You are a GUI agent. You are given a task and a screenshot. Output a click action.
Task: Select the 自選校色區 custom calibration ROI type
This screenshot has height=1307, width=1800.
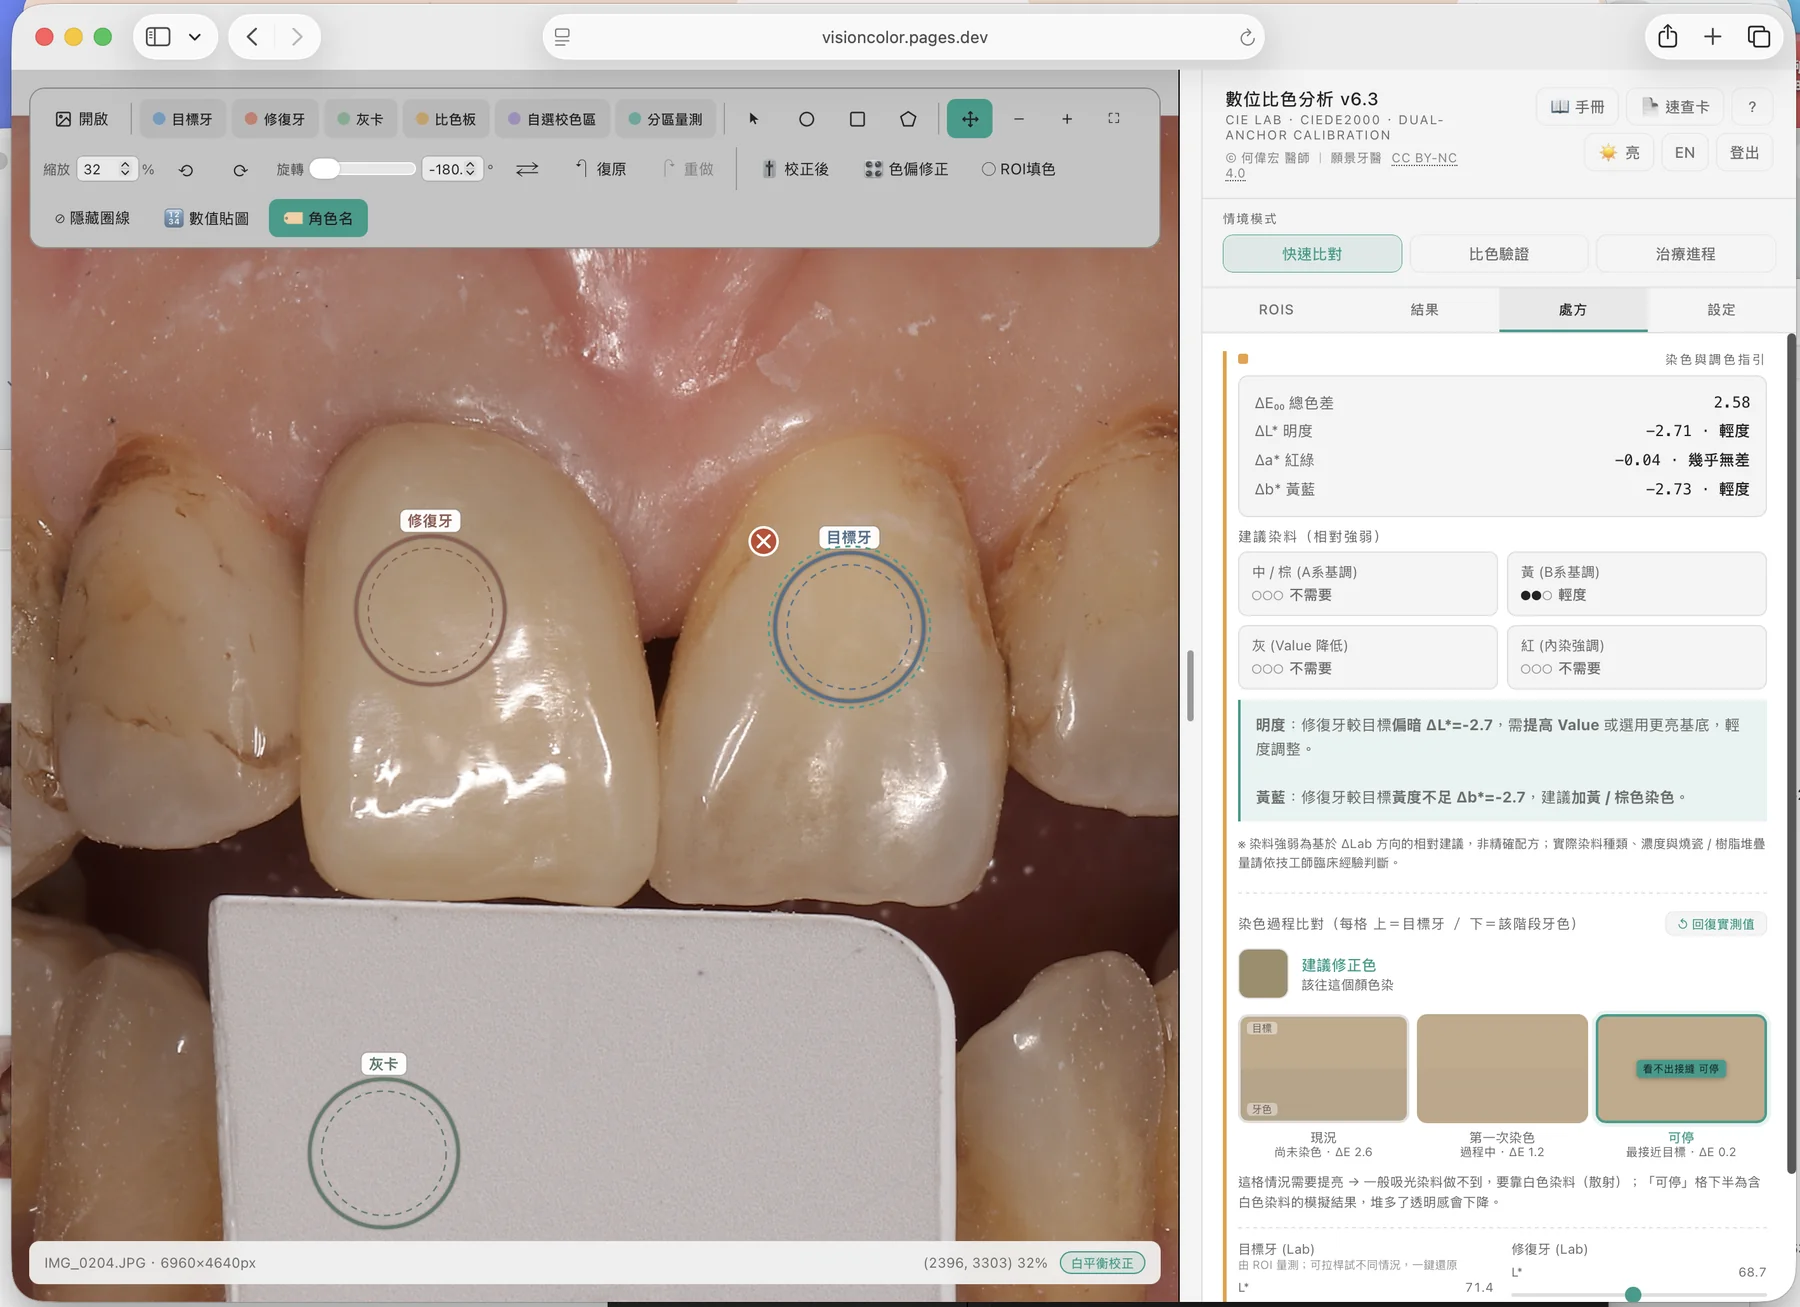[552, 119]
